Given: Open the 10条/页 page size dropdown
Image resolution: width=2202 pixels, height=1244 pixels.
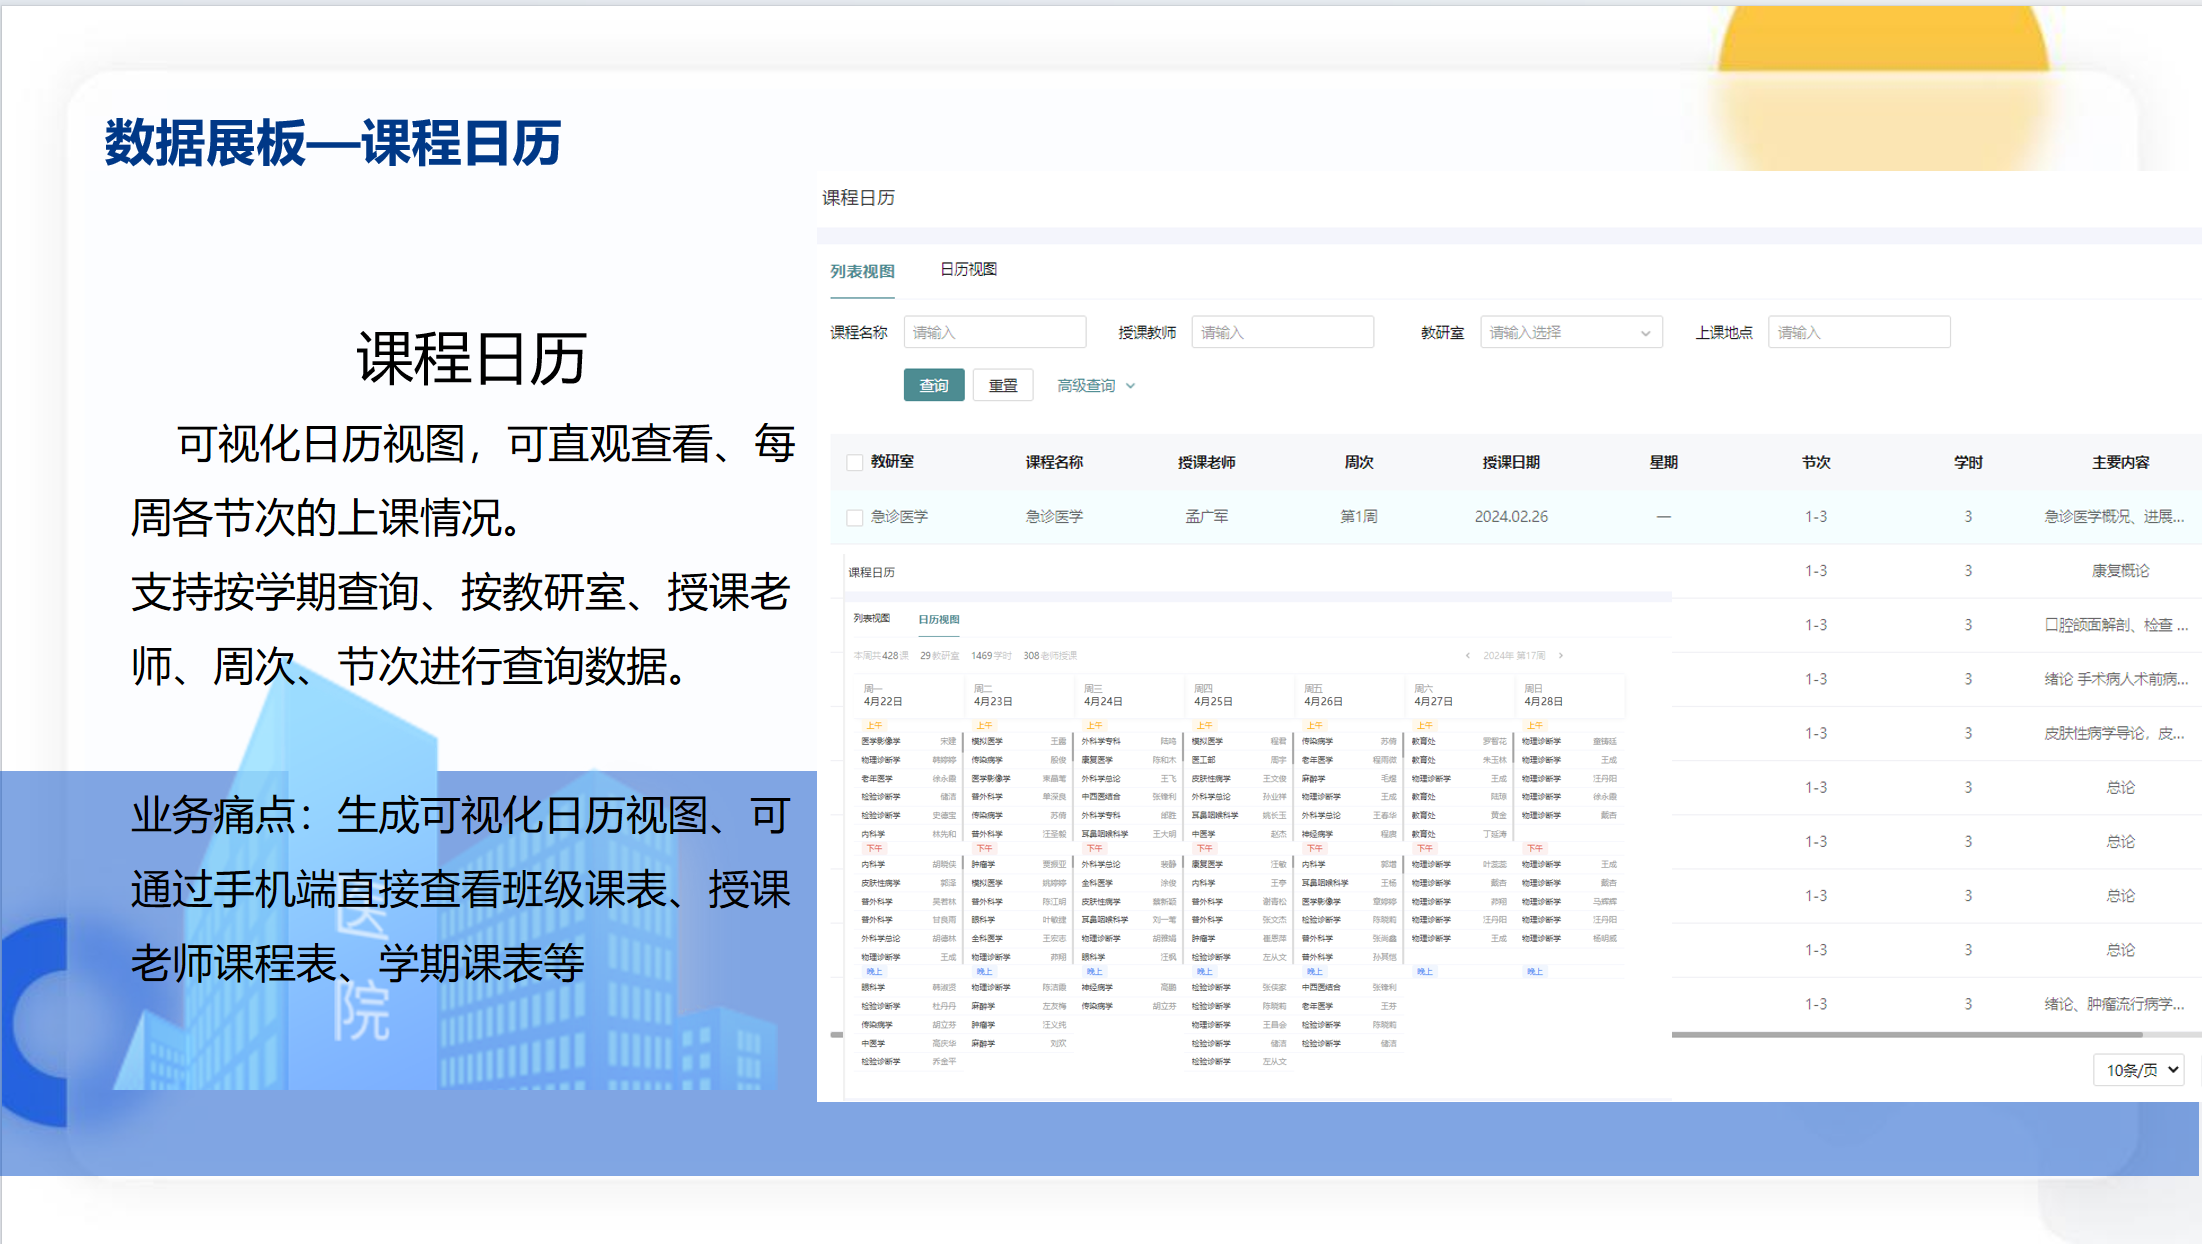Looking at the screenshot, I should [2138, 1070].
